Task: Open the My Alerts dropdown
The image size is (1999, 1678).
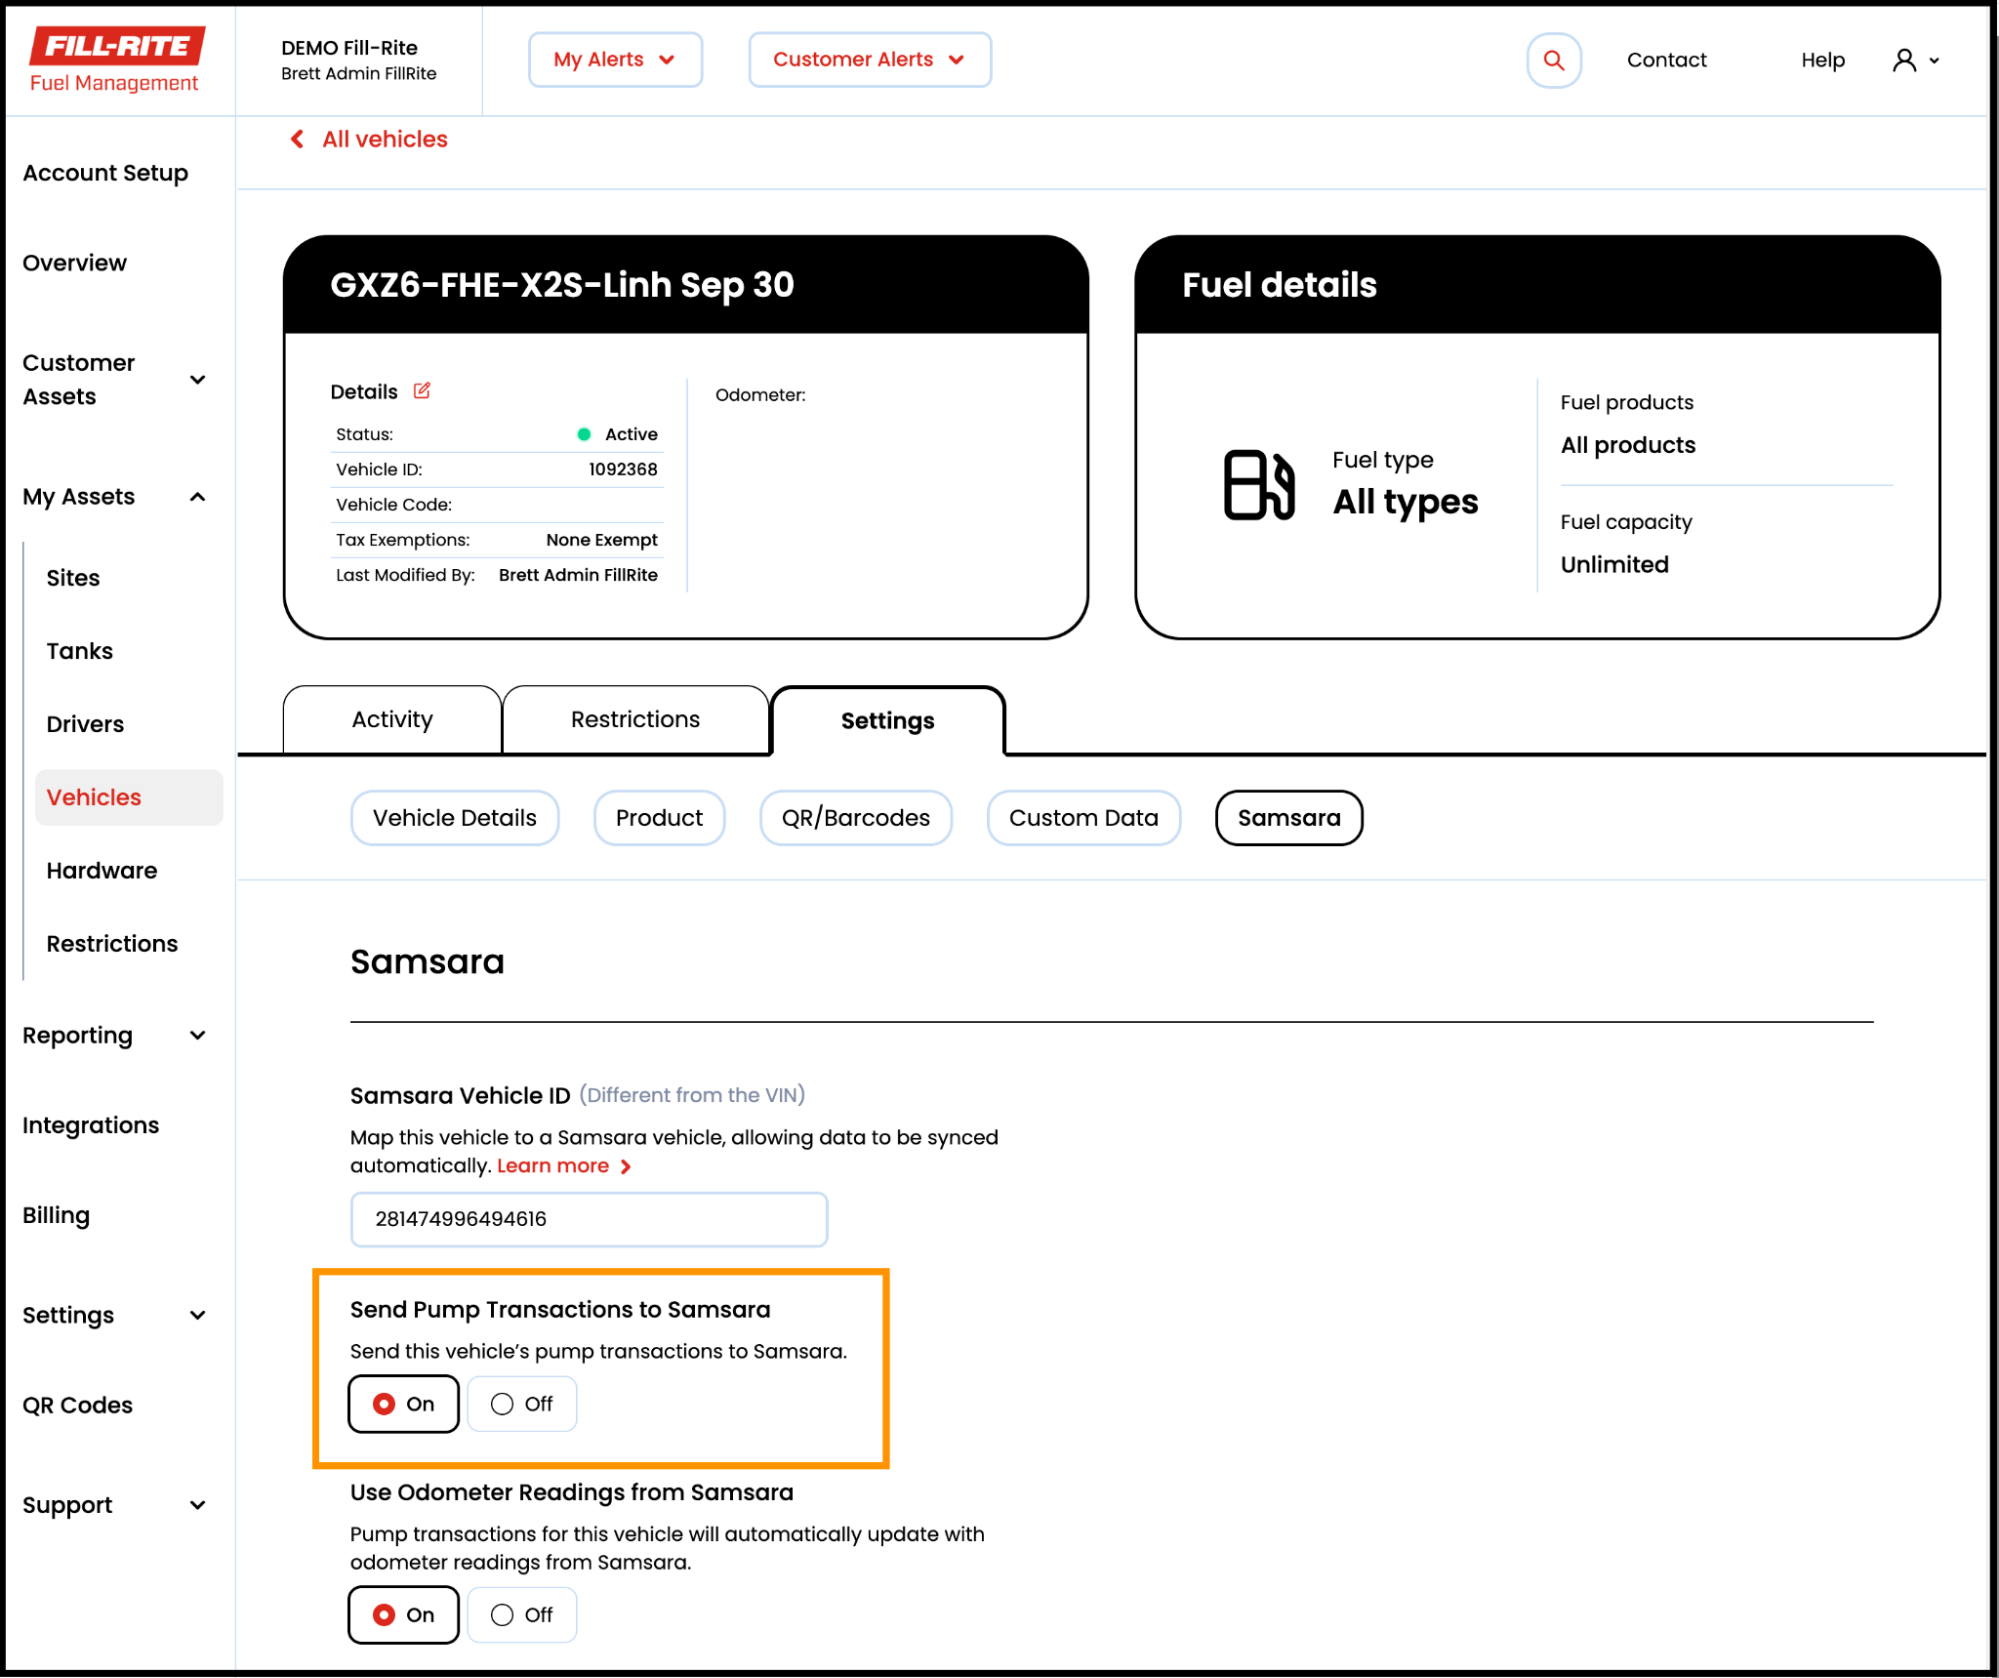Action: pyautogui.click(x=614, y=60)
